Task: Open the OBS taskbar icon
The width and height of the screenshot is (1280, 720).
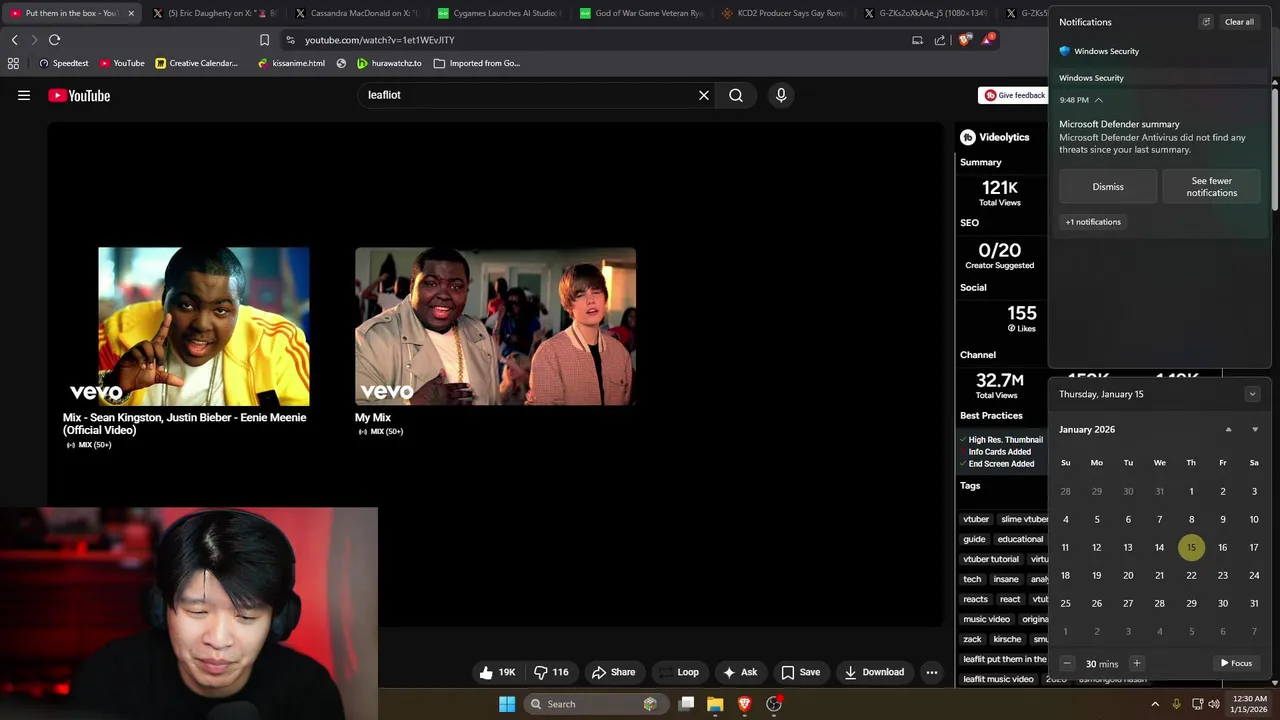Action: 774,704
